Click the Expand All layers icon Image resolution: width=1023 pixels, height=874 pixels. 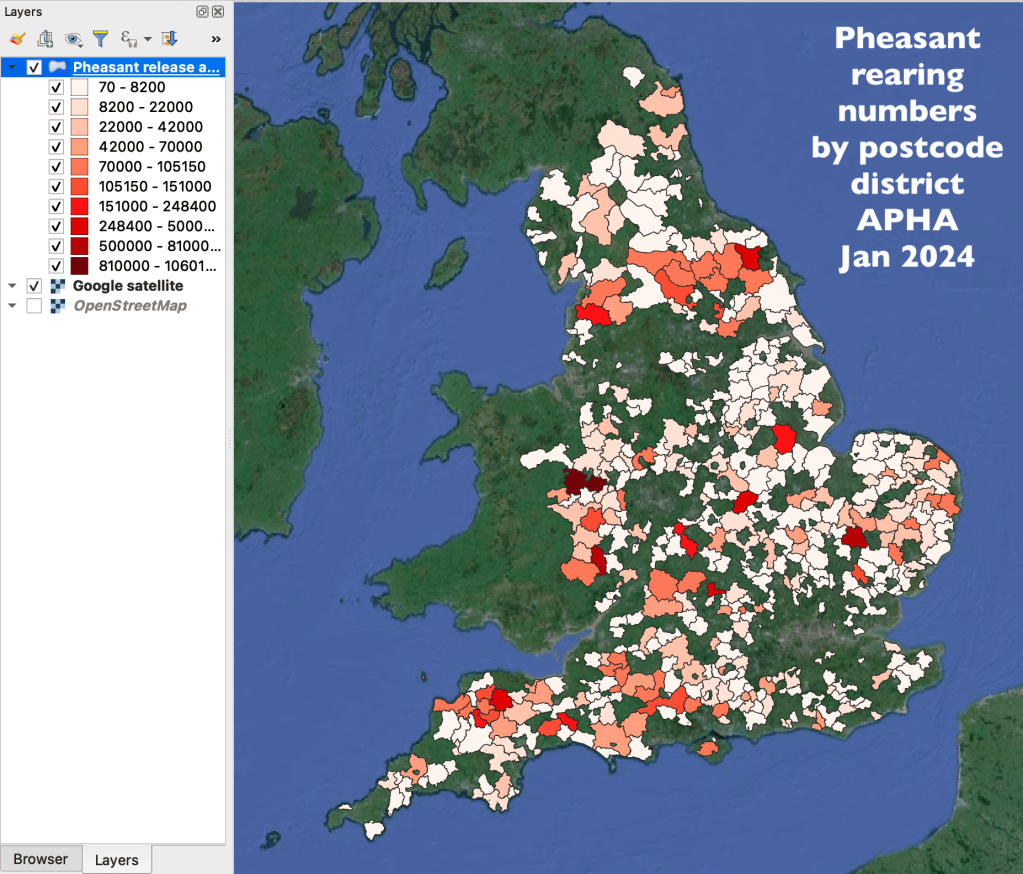pyautogui.click(x=169, y=39)
